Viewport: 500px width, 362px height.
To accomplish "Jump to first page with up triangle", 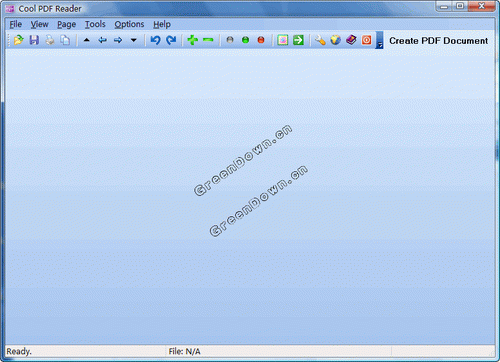I will 87,40.
